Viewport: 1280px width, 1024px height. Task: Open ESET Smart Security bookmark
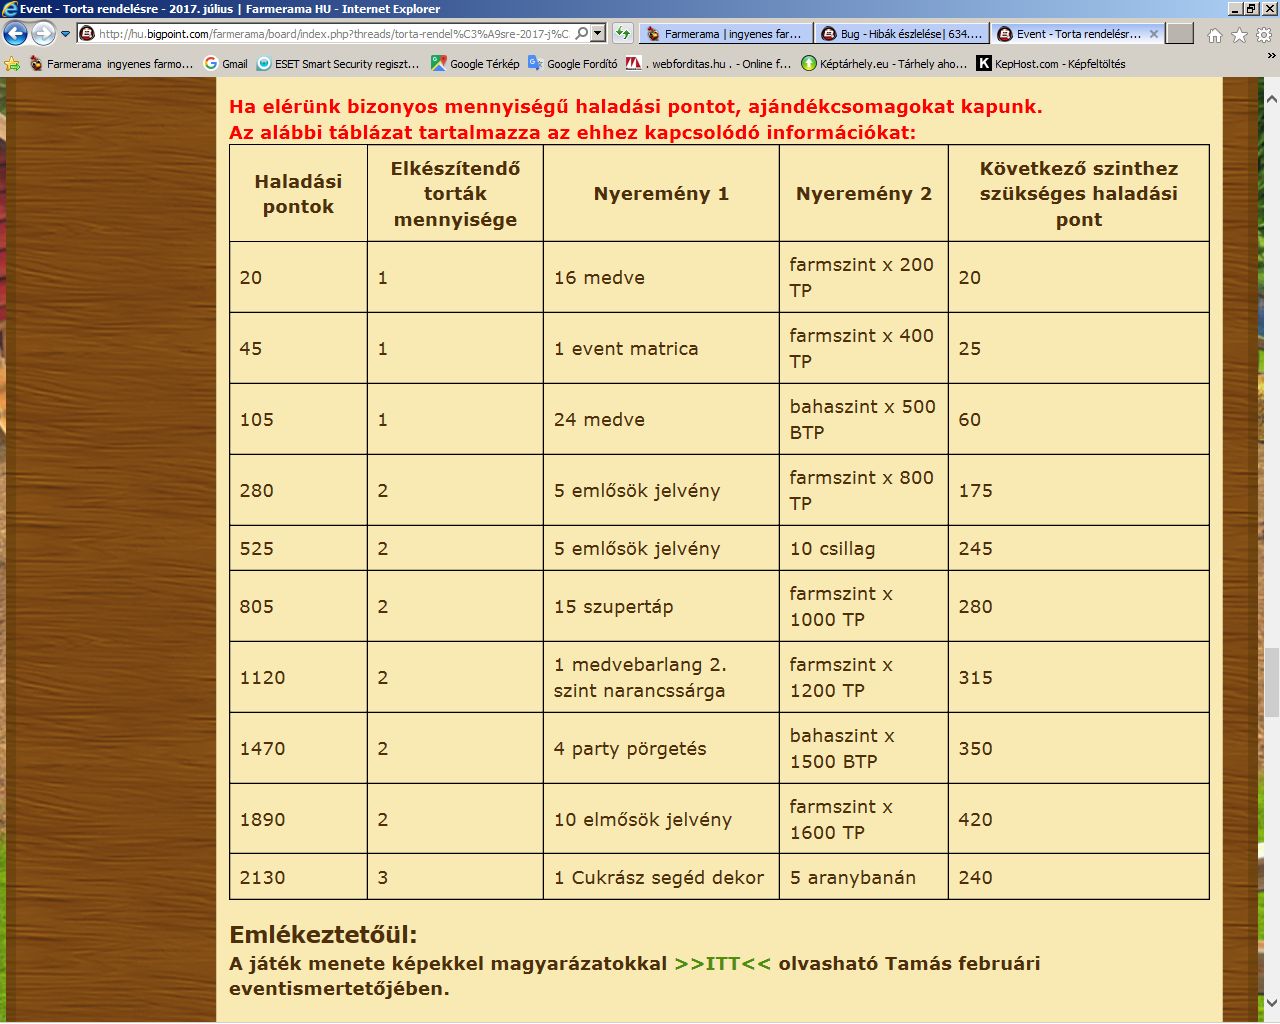[338, 63]
